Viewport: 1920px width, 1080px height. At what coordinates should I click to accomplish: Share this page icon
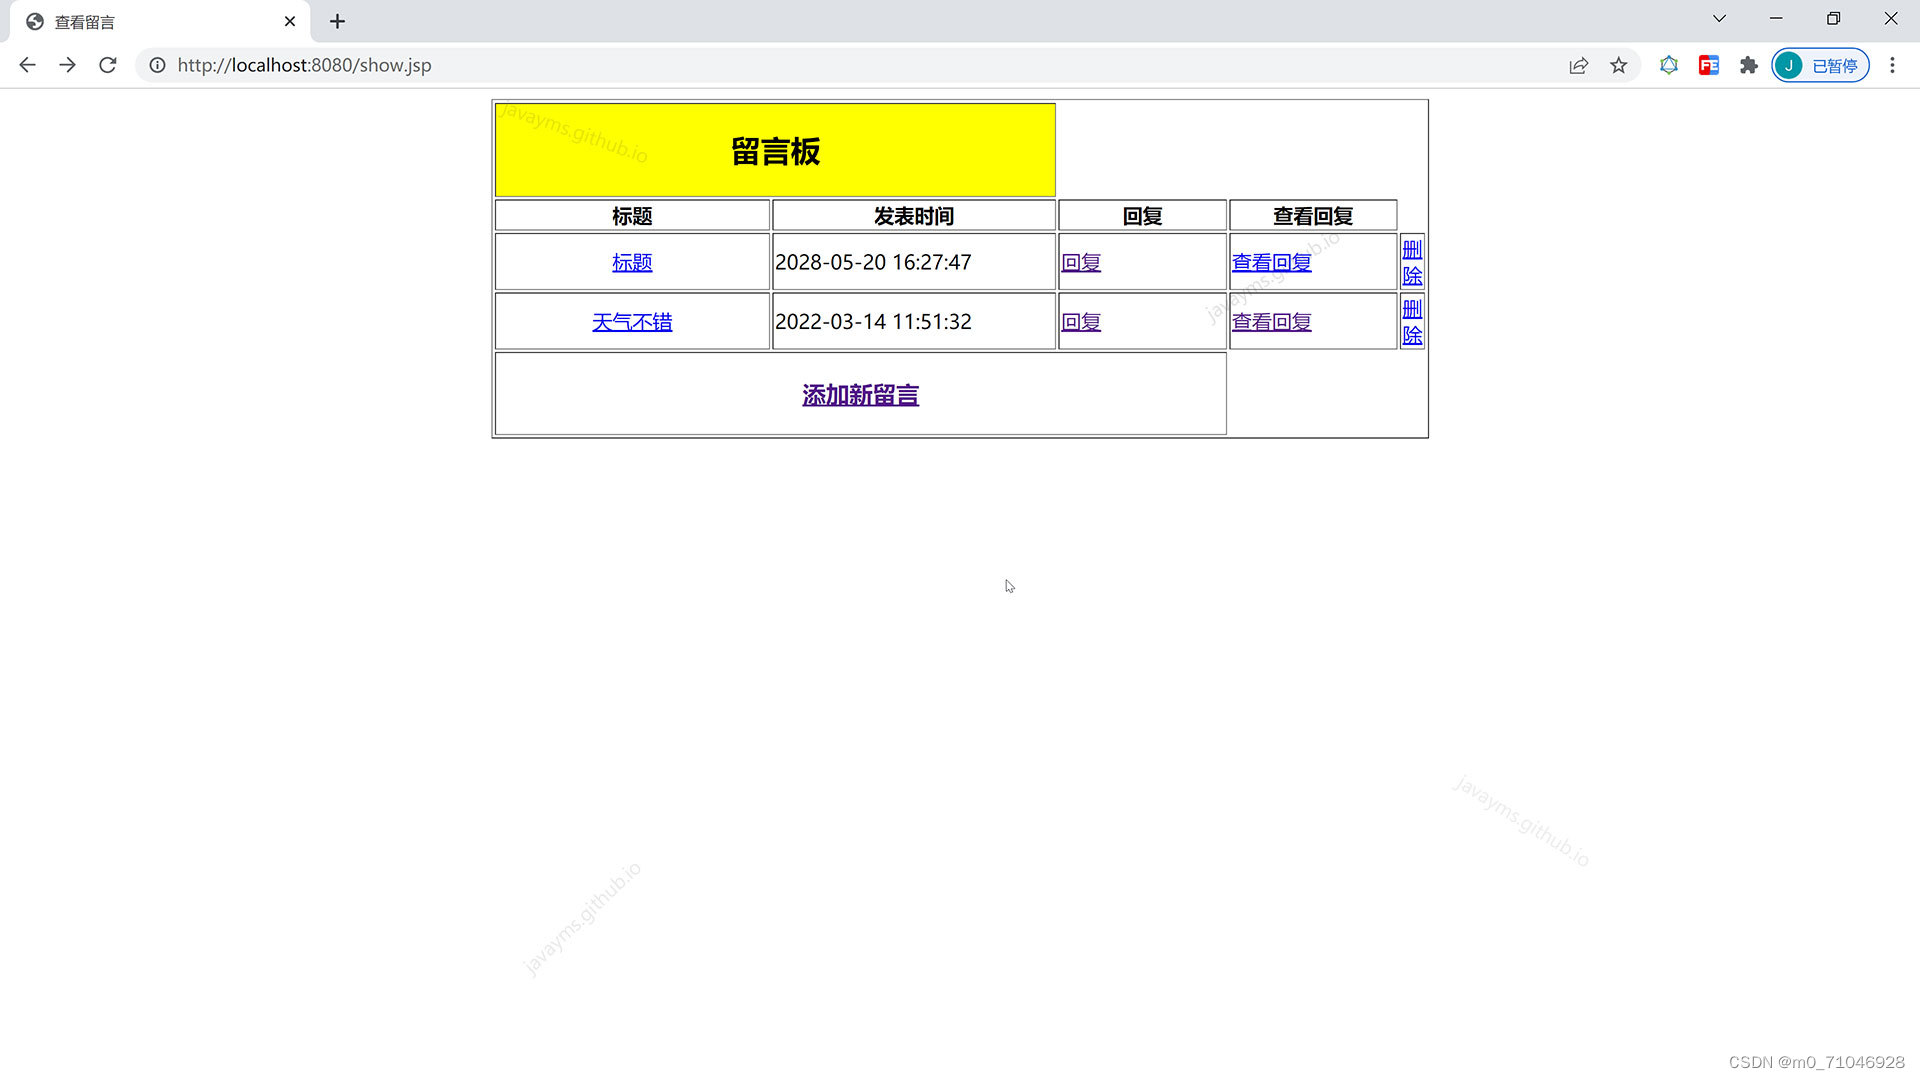1579,65
